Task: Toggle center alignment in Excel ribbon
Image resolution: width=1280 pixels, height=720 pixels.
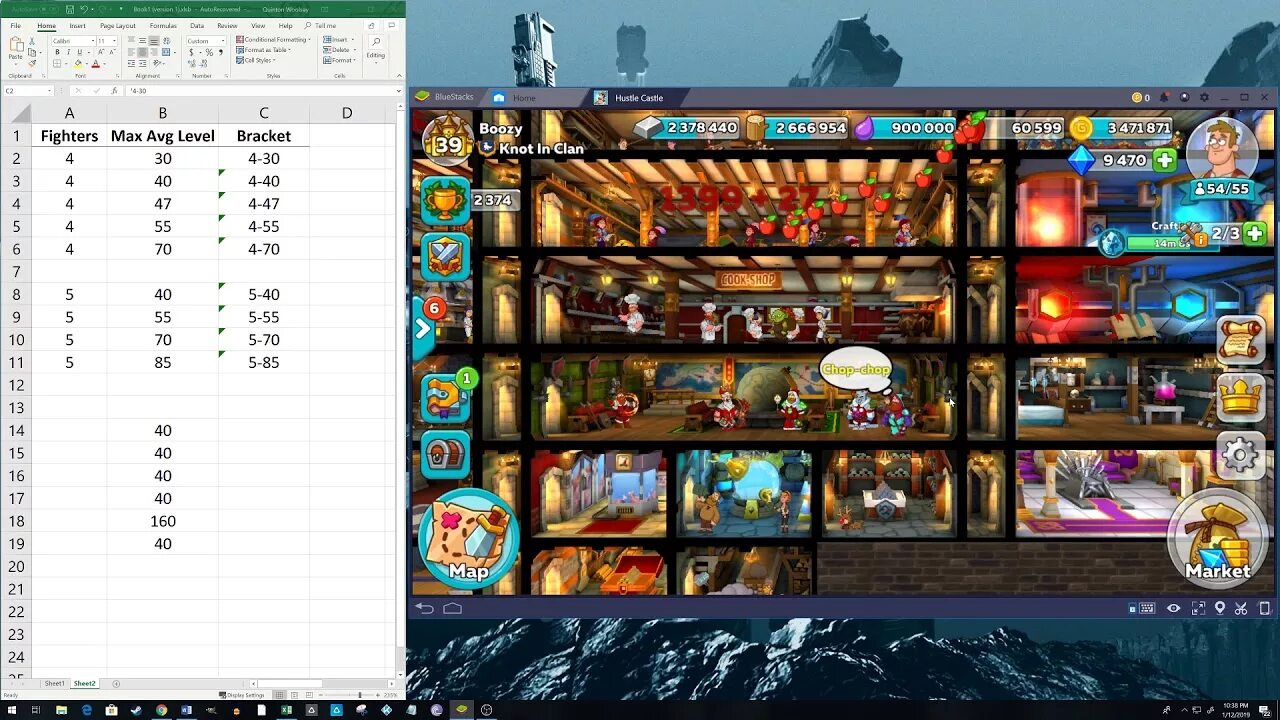Action: pyautogui.click(x=142, y=52)
